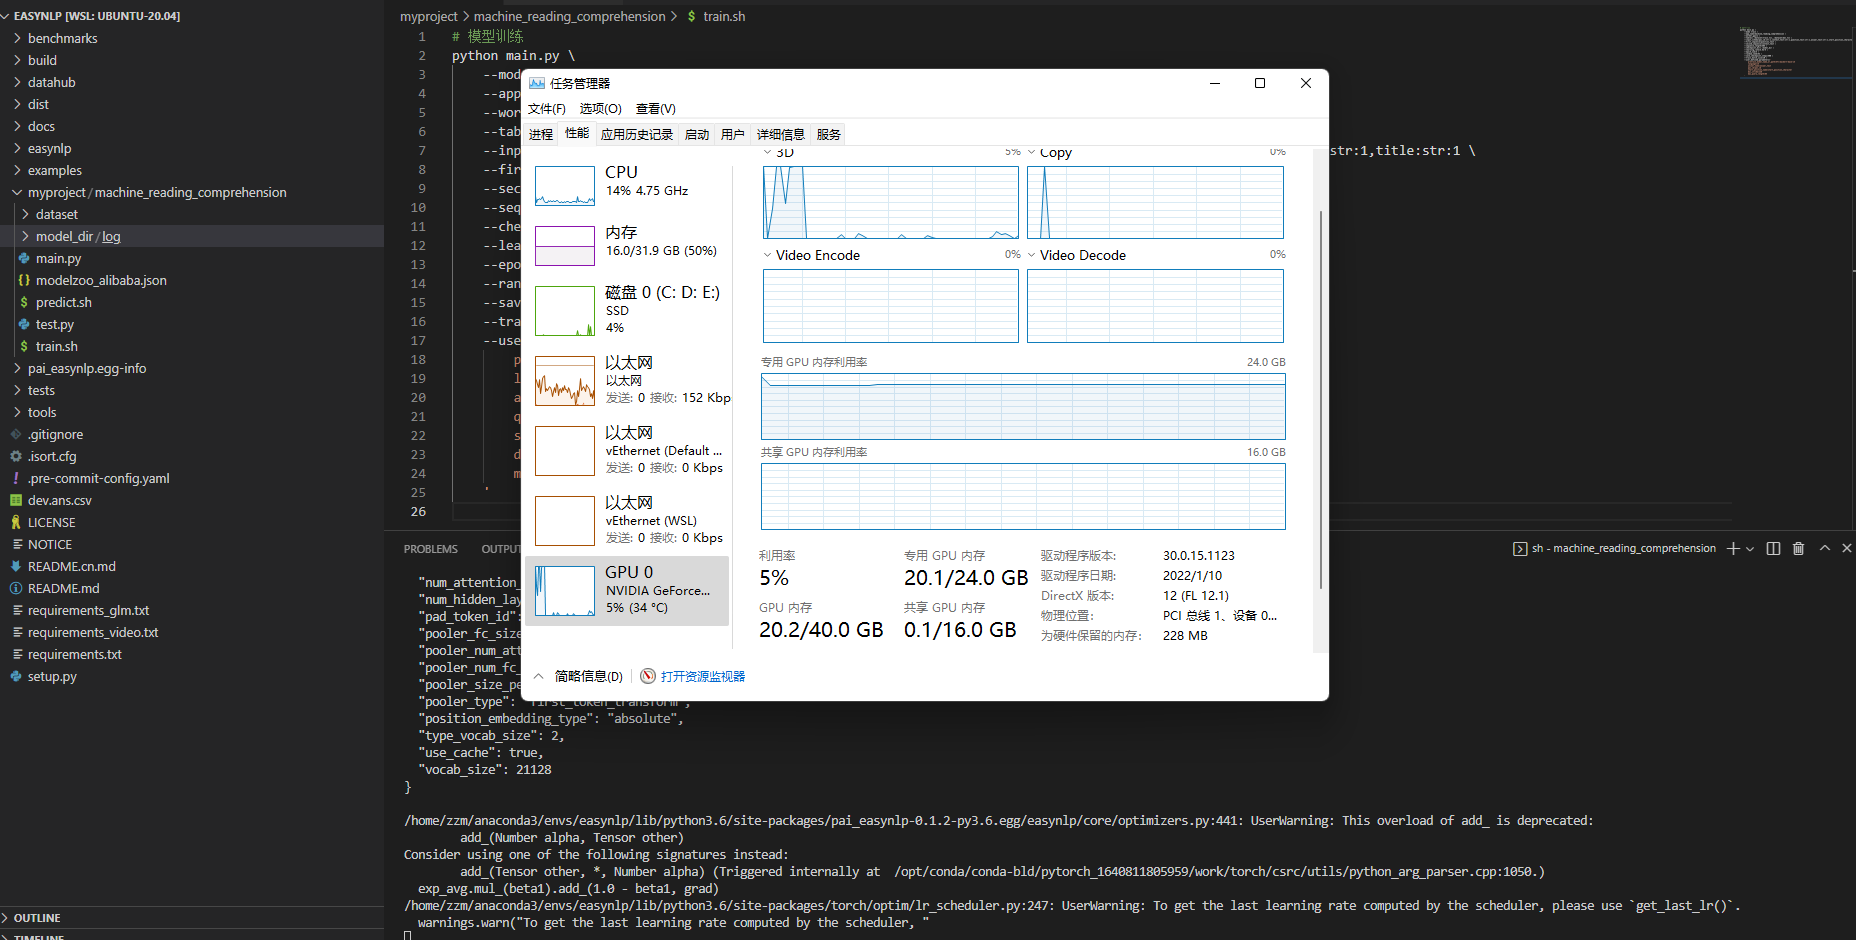Open the terminal launch profile dropdown
The image size is (1856, 940).
click(x=1750, y=548)
